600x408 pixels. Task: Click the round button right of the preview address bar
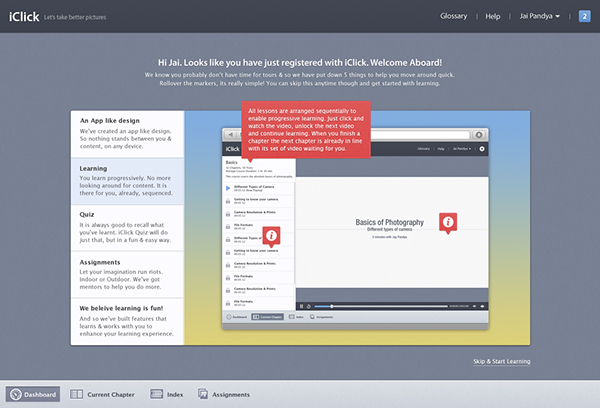[479, 135]
